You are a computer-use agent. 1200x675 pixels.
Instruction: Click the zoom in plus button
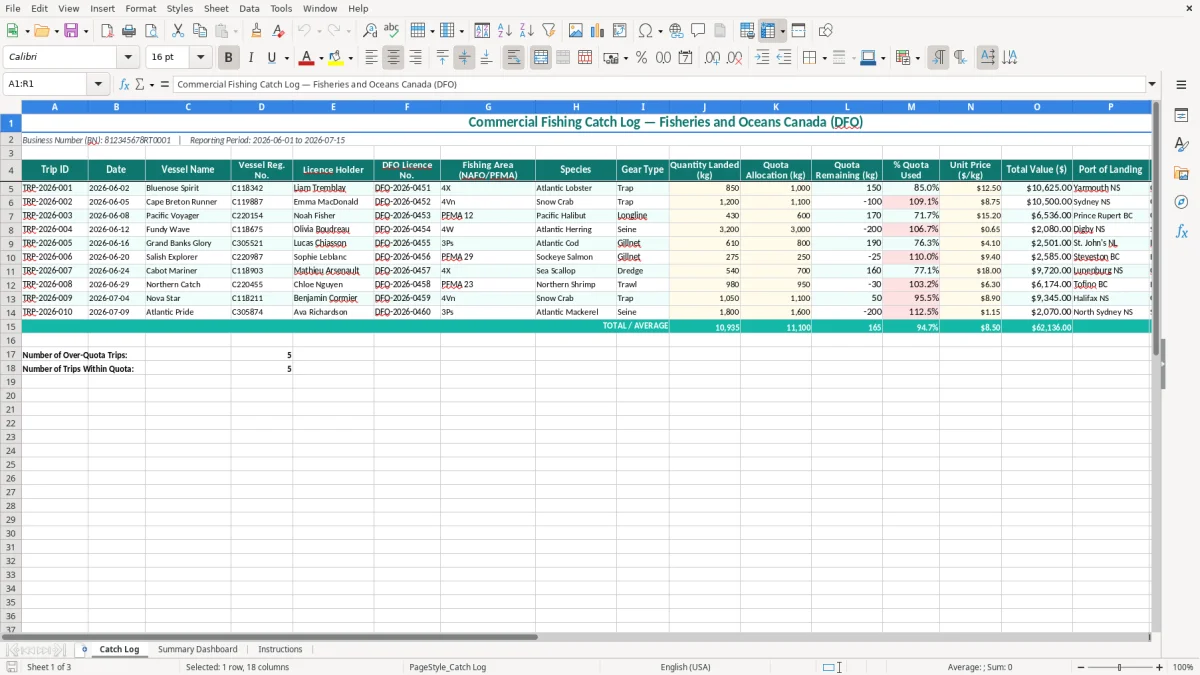click(1159, 667)
